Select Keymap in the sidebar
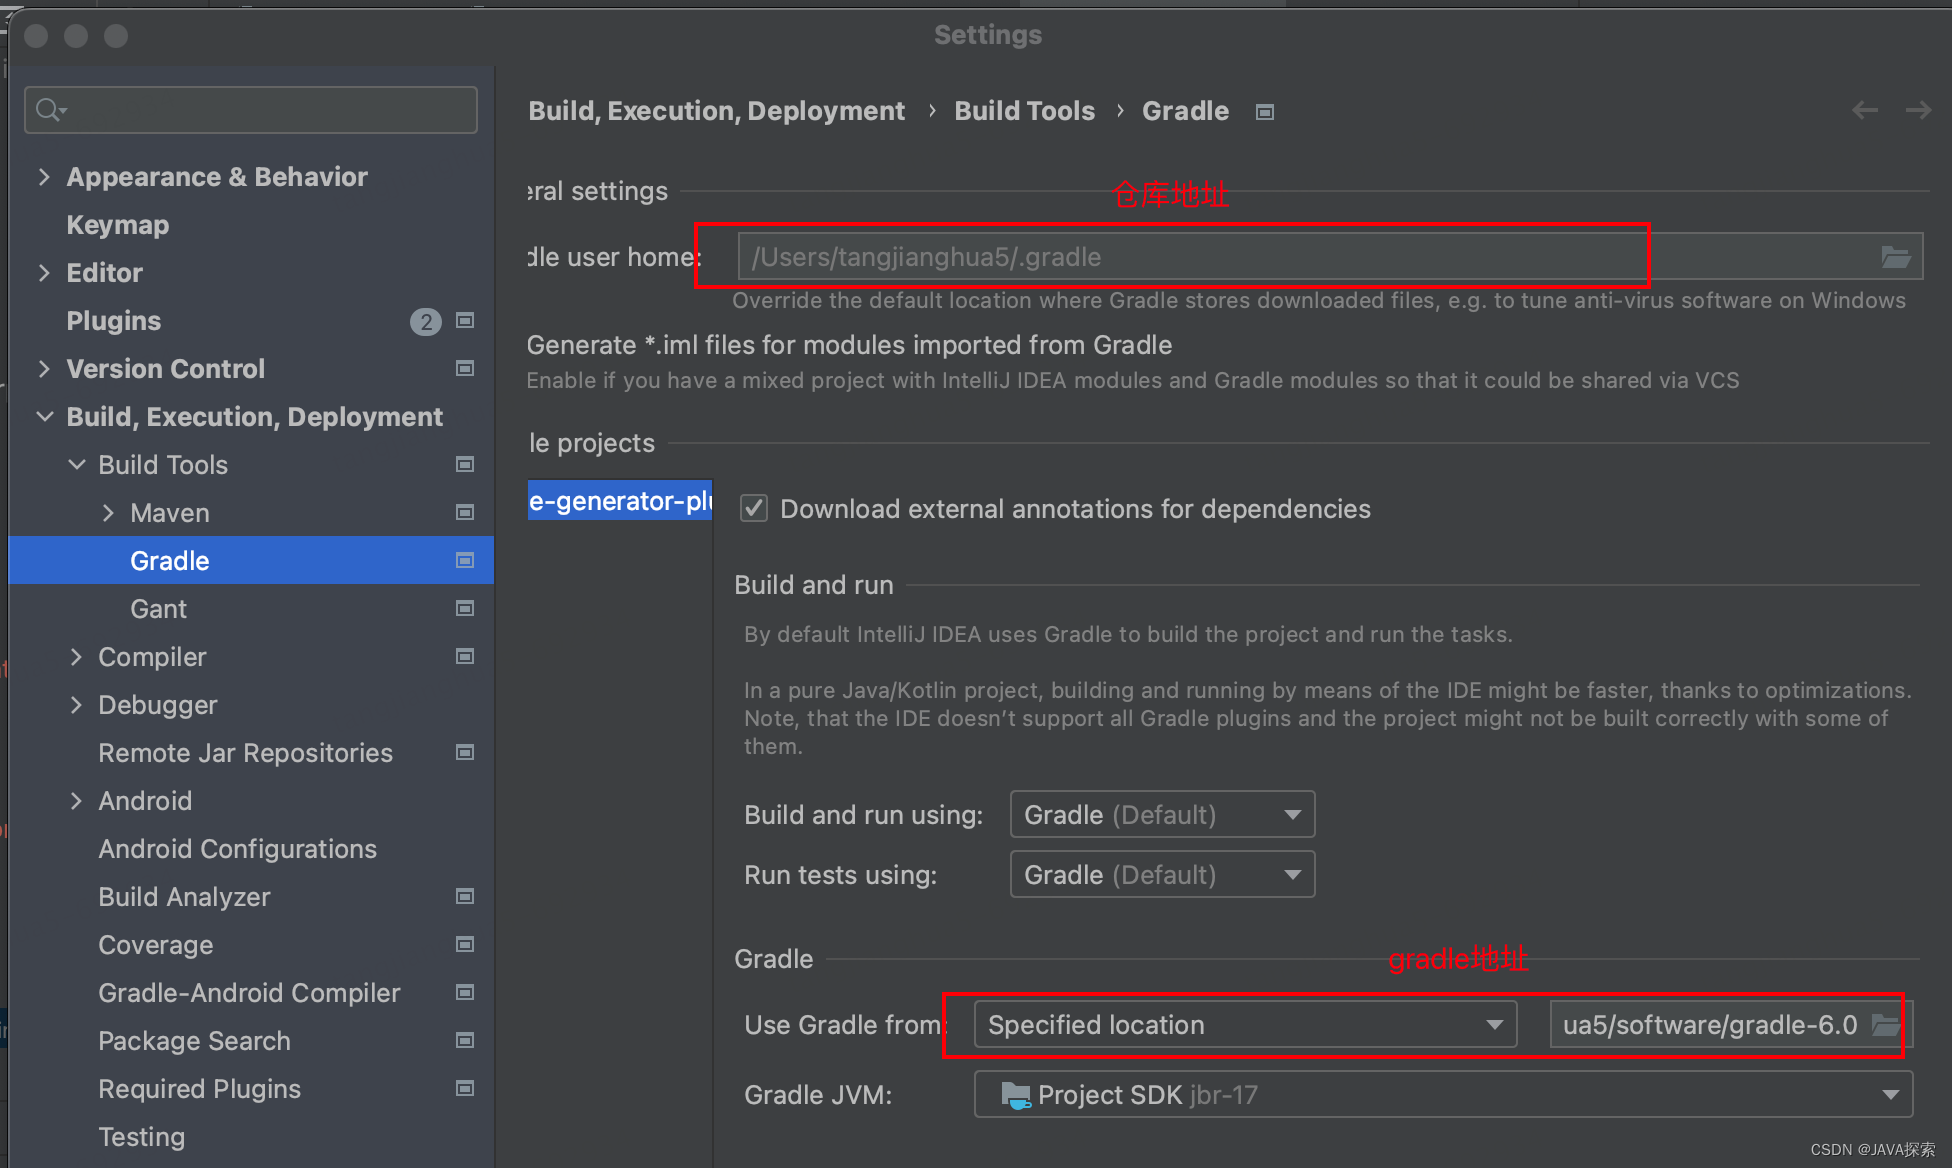 (x=117, y=224)
